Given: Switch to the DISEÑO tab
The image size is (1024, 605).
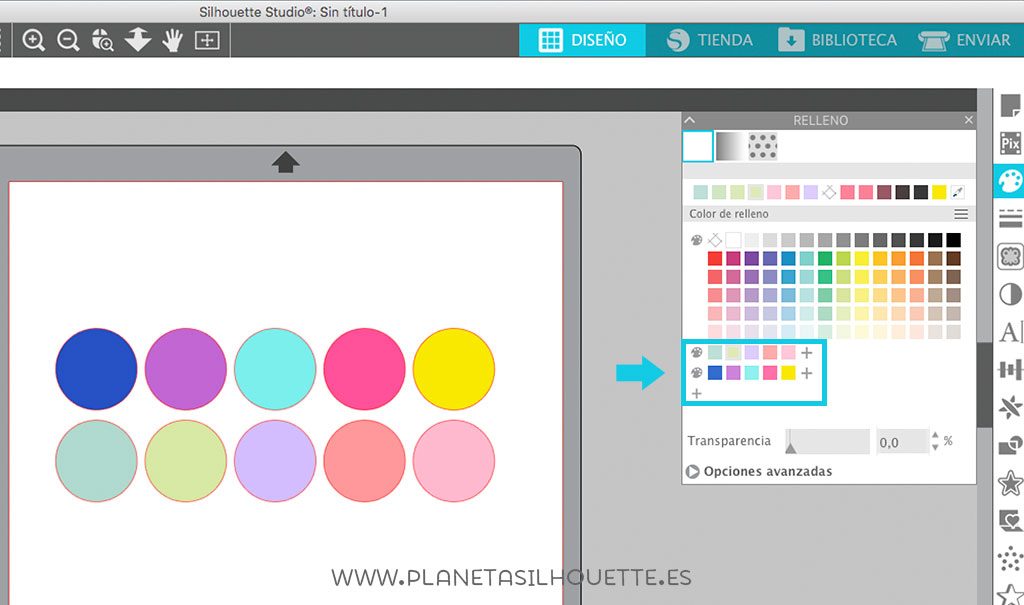Looking at the screenshot, I should [x=583, y=40].
